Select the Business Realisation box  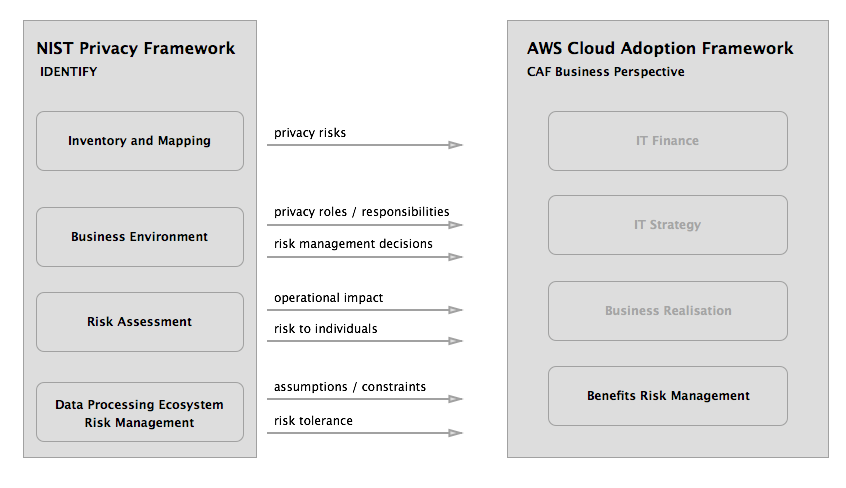668,311
